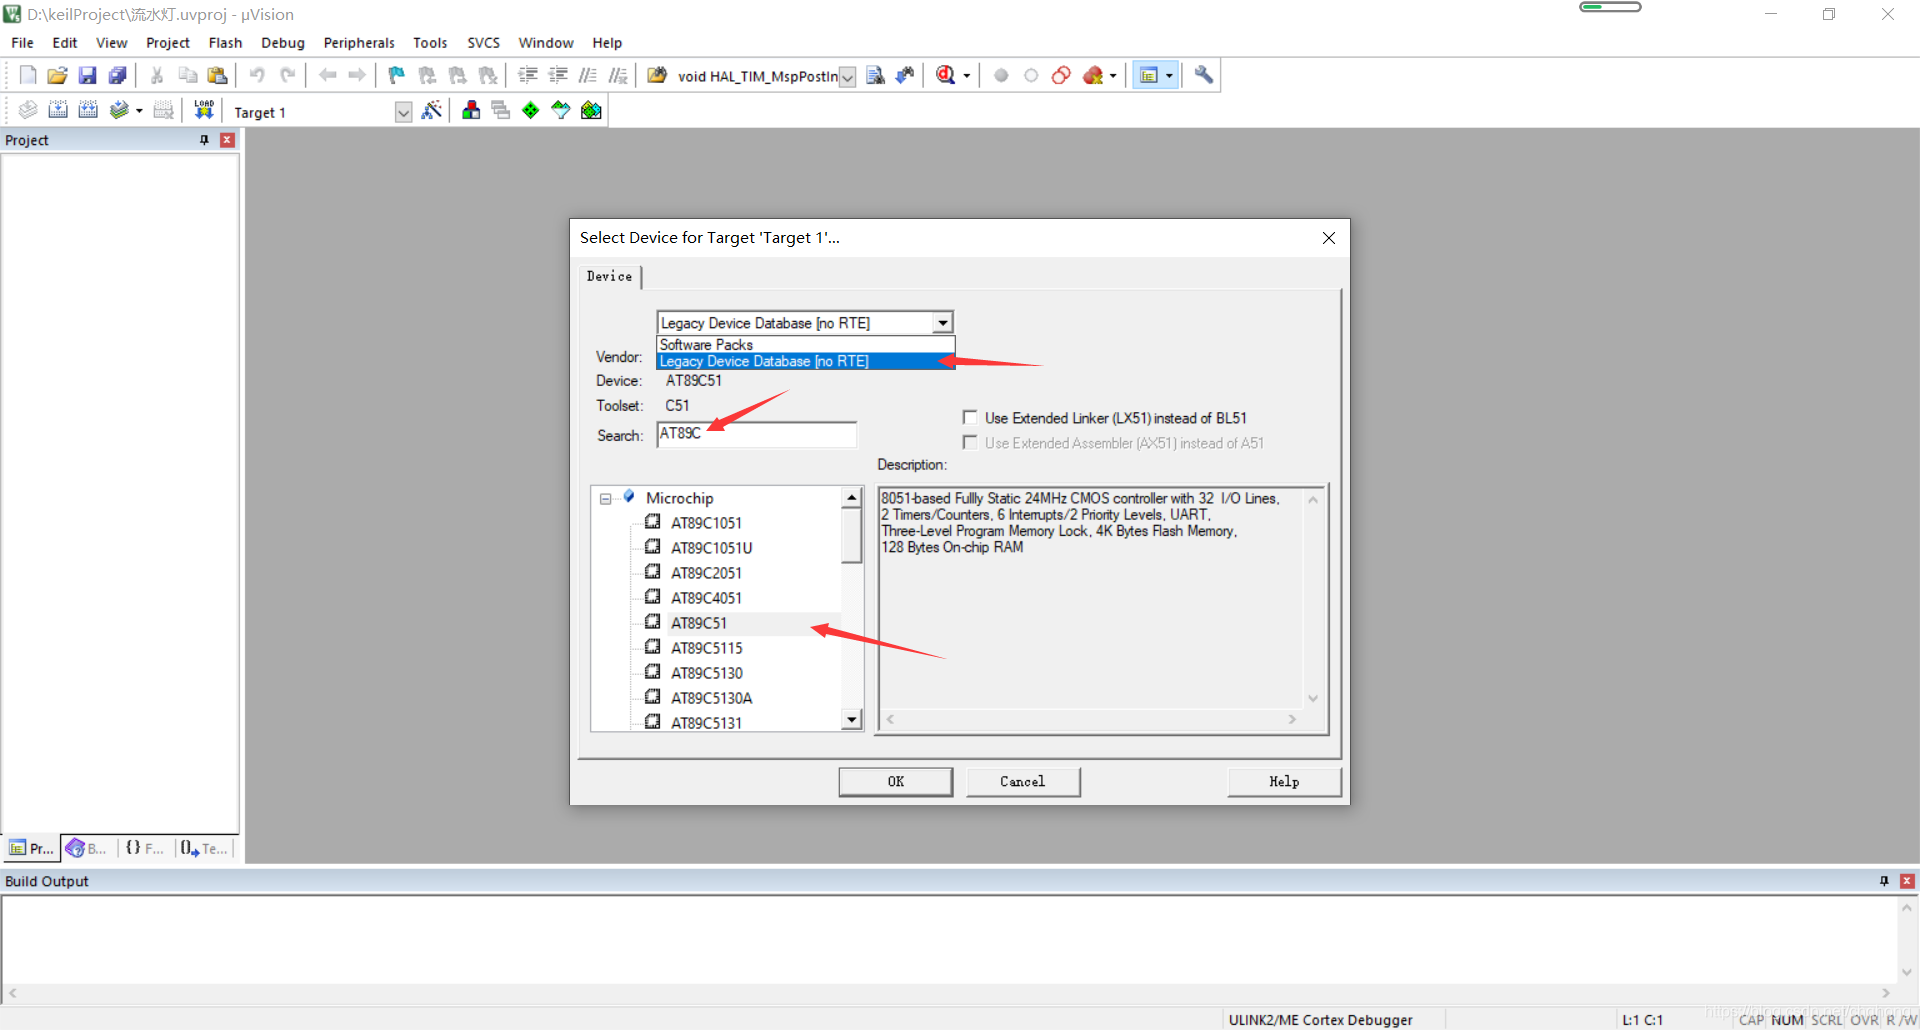The image size is (1920, 1030).
Task: Toggle a bookmark with the blue flag icon
Action: tap(397, 75)
